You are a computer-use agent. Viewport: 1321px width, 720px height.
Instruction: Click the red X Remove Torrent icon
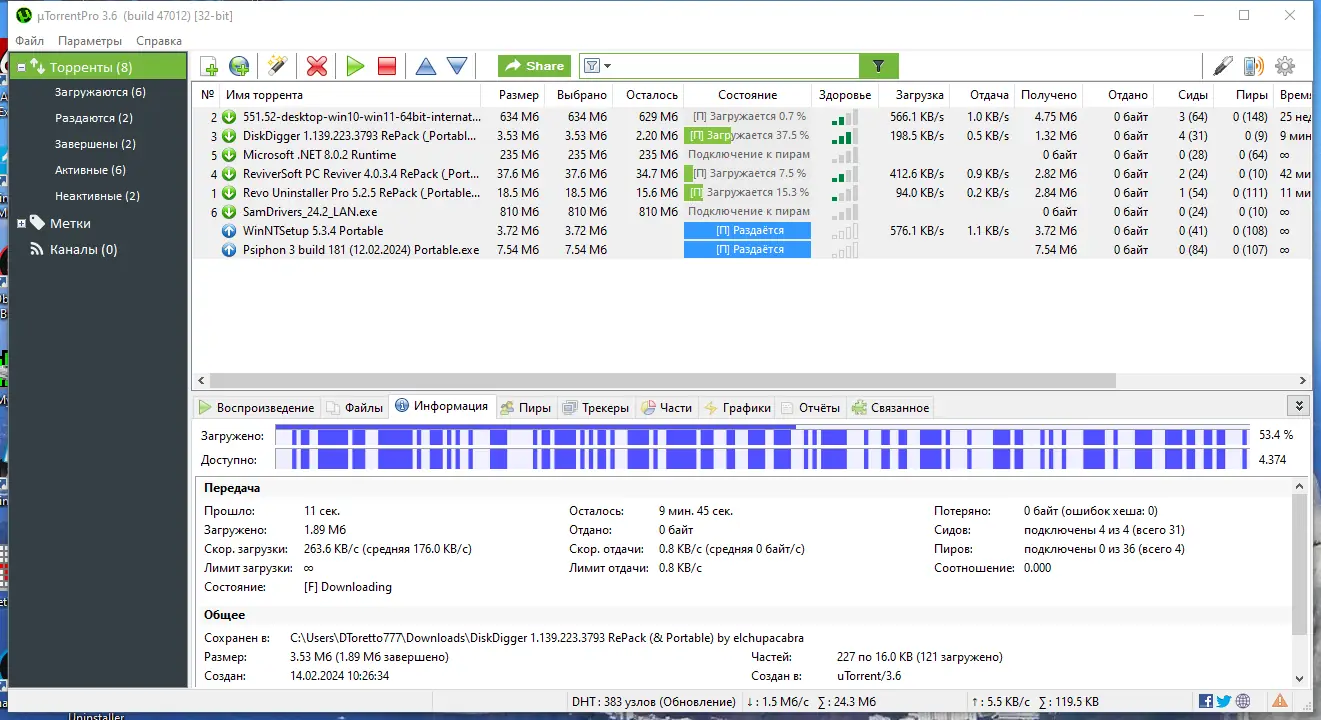click(x=317, y=66)
